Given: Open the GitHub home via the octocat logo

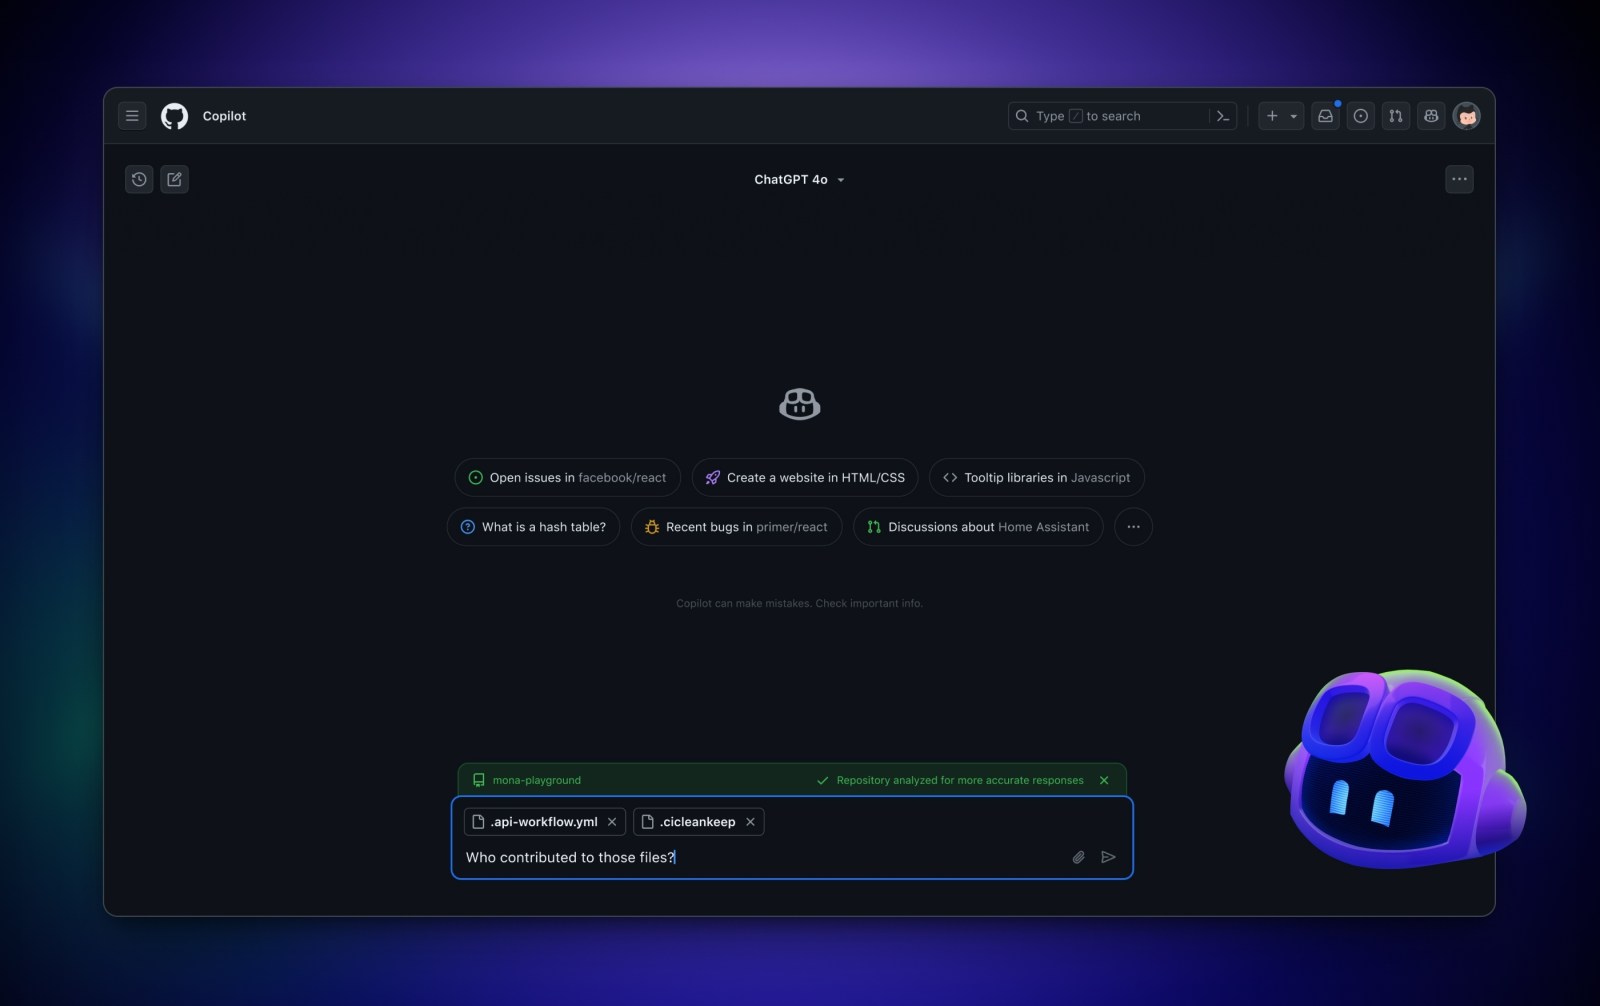Looking at the screenshot, I should [x=174, y=115].
